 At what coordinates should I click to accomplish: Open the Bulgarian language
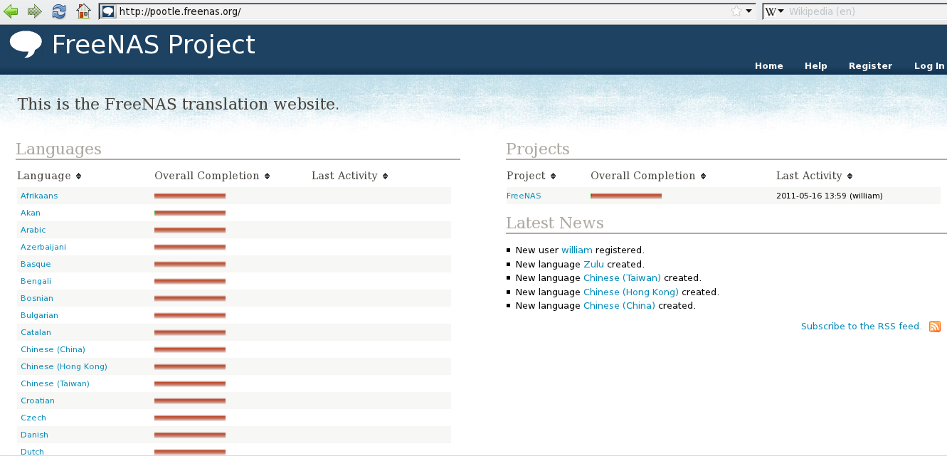click(39, 315)
